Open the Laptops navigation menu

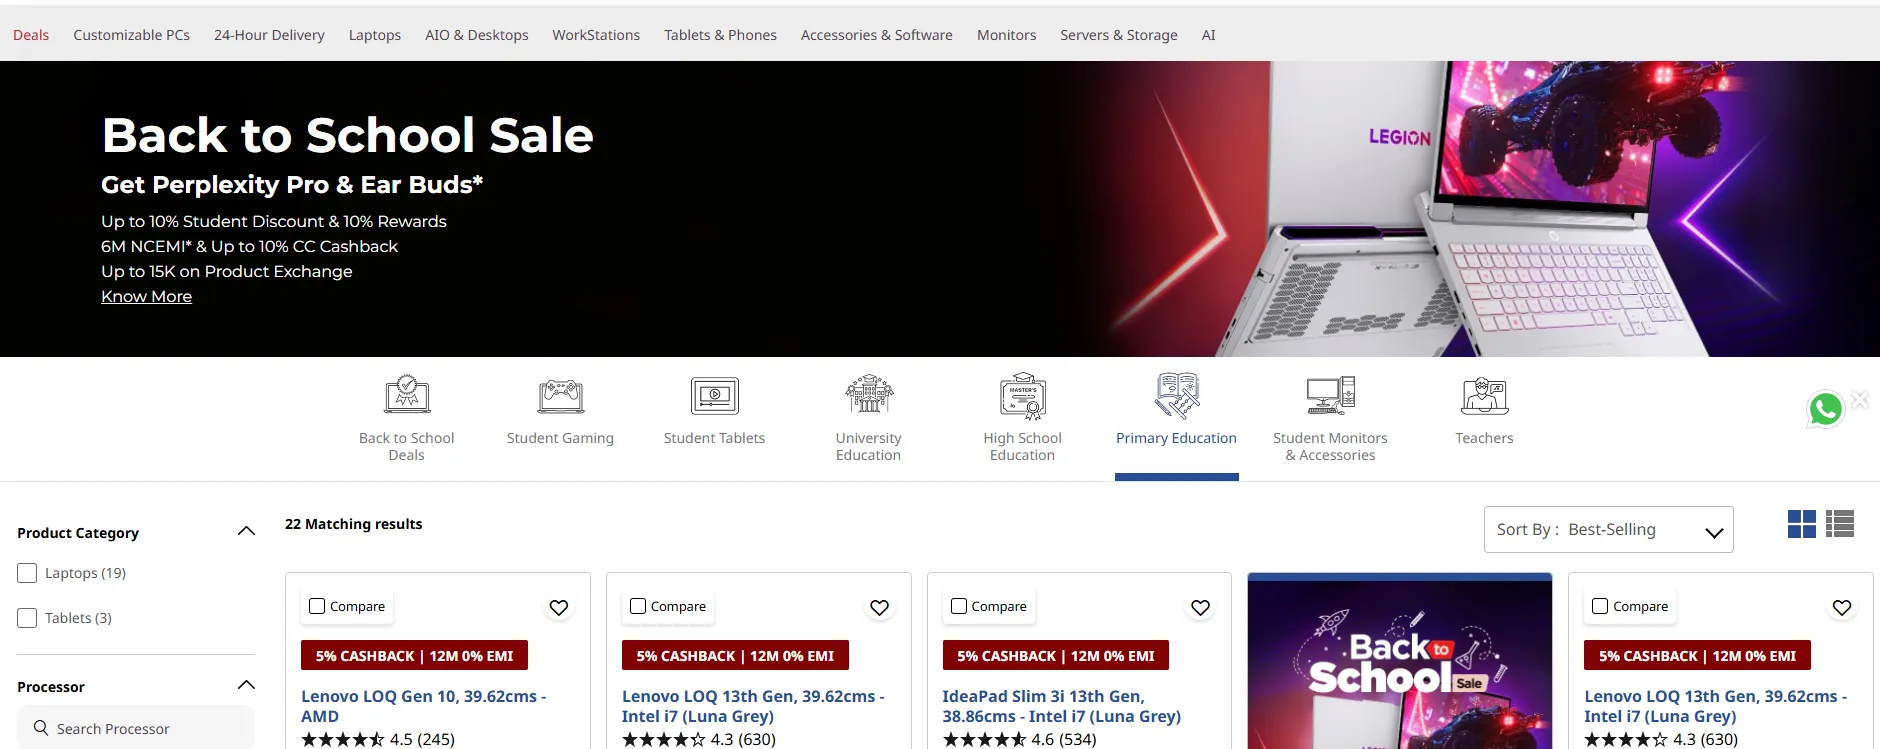(x=375, y=35)
